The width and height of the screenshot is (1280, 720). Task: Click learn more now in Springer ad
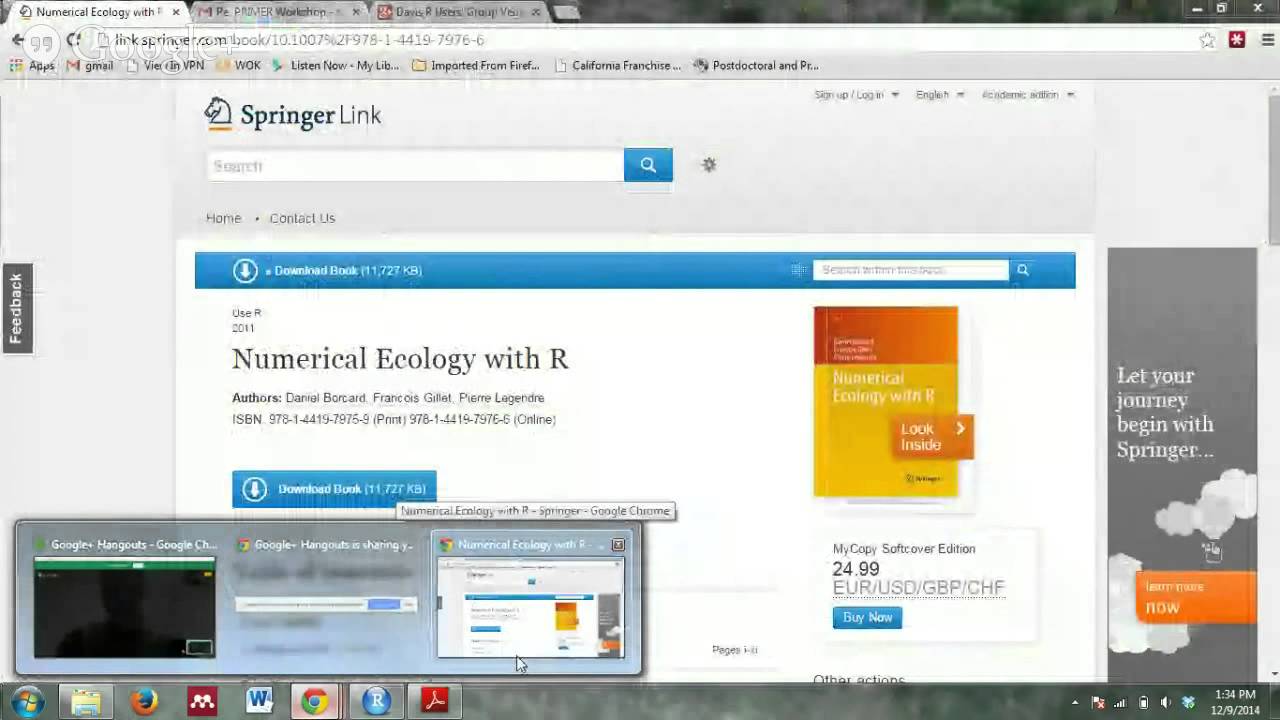tap(1195, 597)
